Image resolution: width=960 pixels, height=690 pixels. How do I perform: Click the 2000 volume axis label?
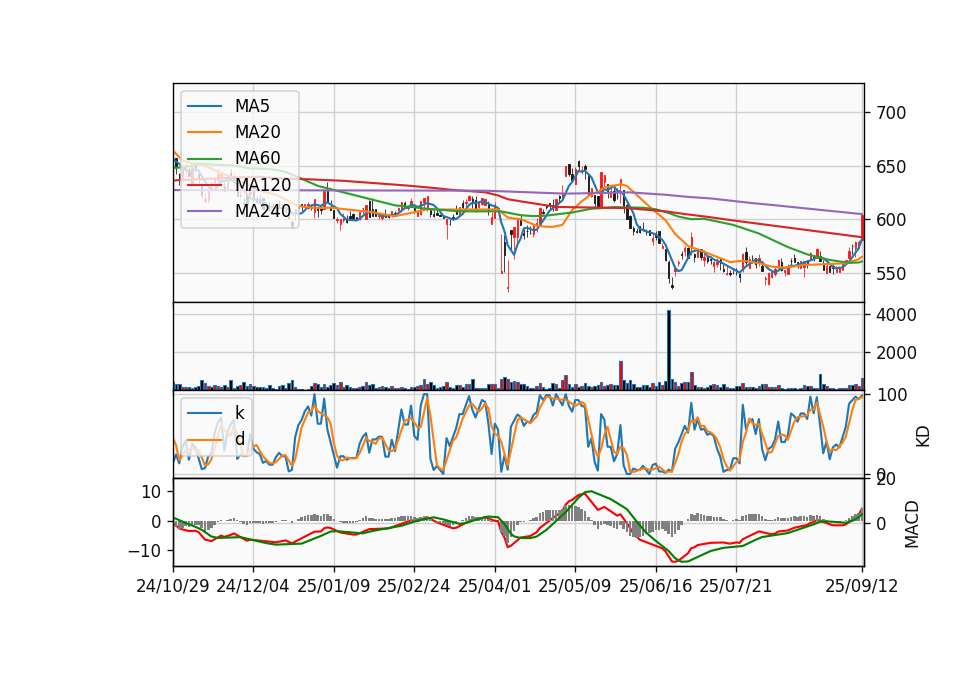[896, 353]
